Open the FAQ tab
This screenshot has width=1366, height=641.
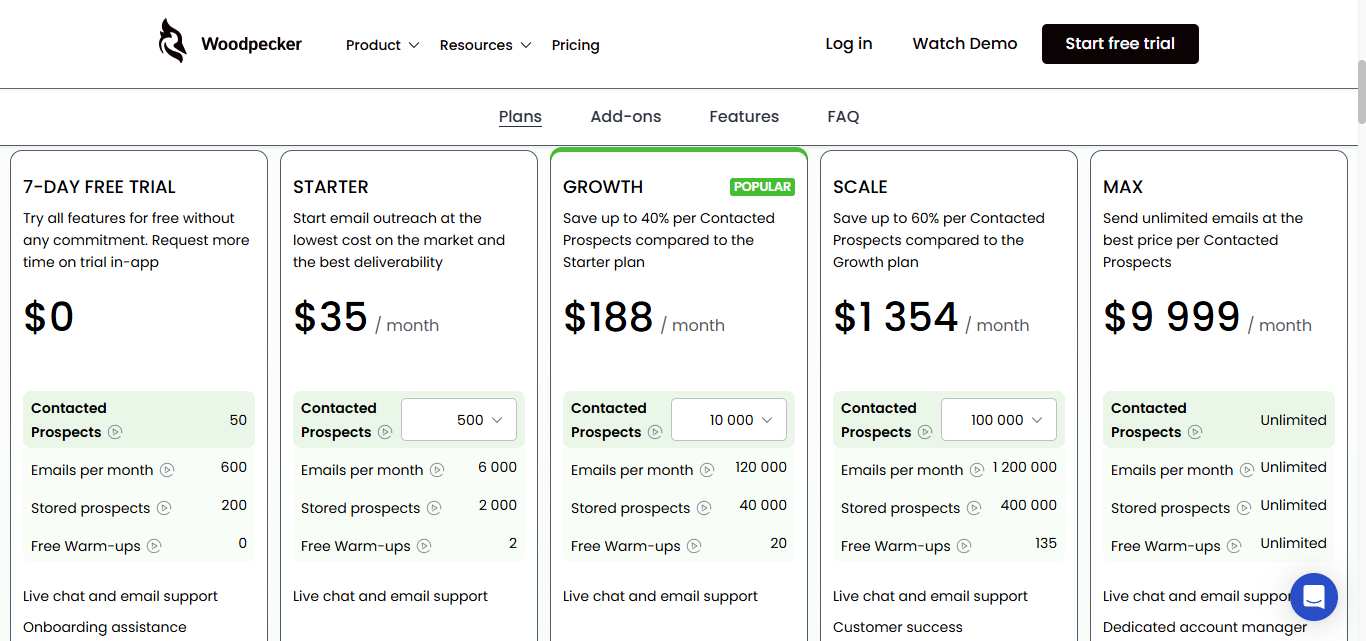click(843, 116)
